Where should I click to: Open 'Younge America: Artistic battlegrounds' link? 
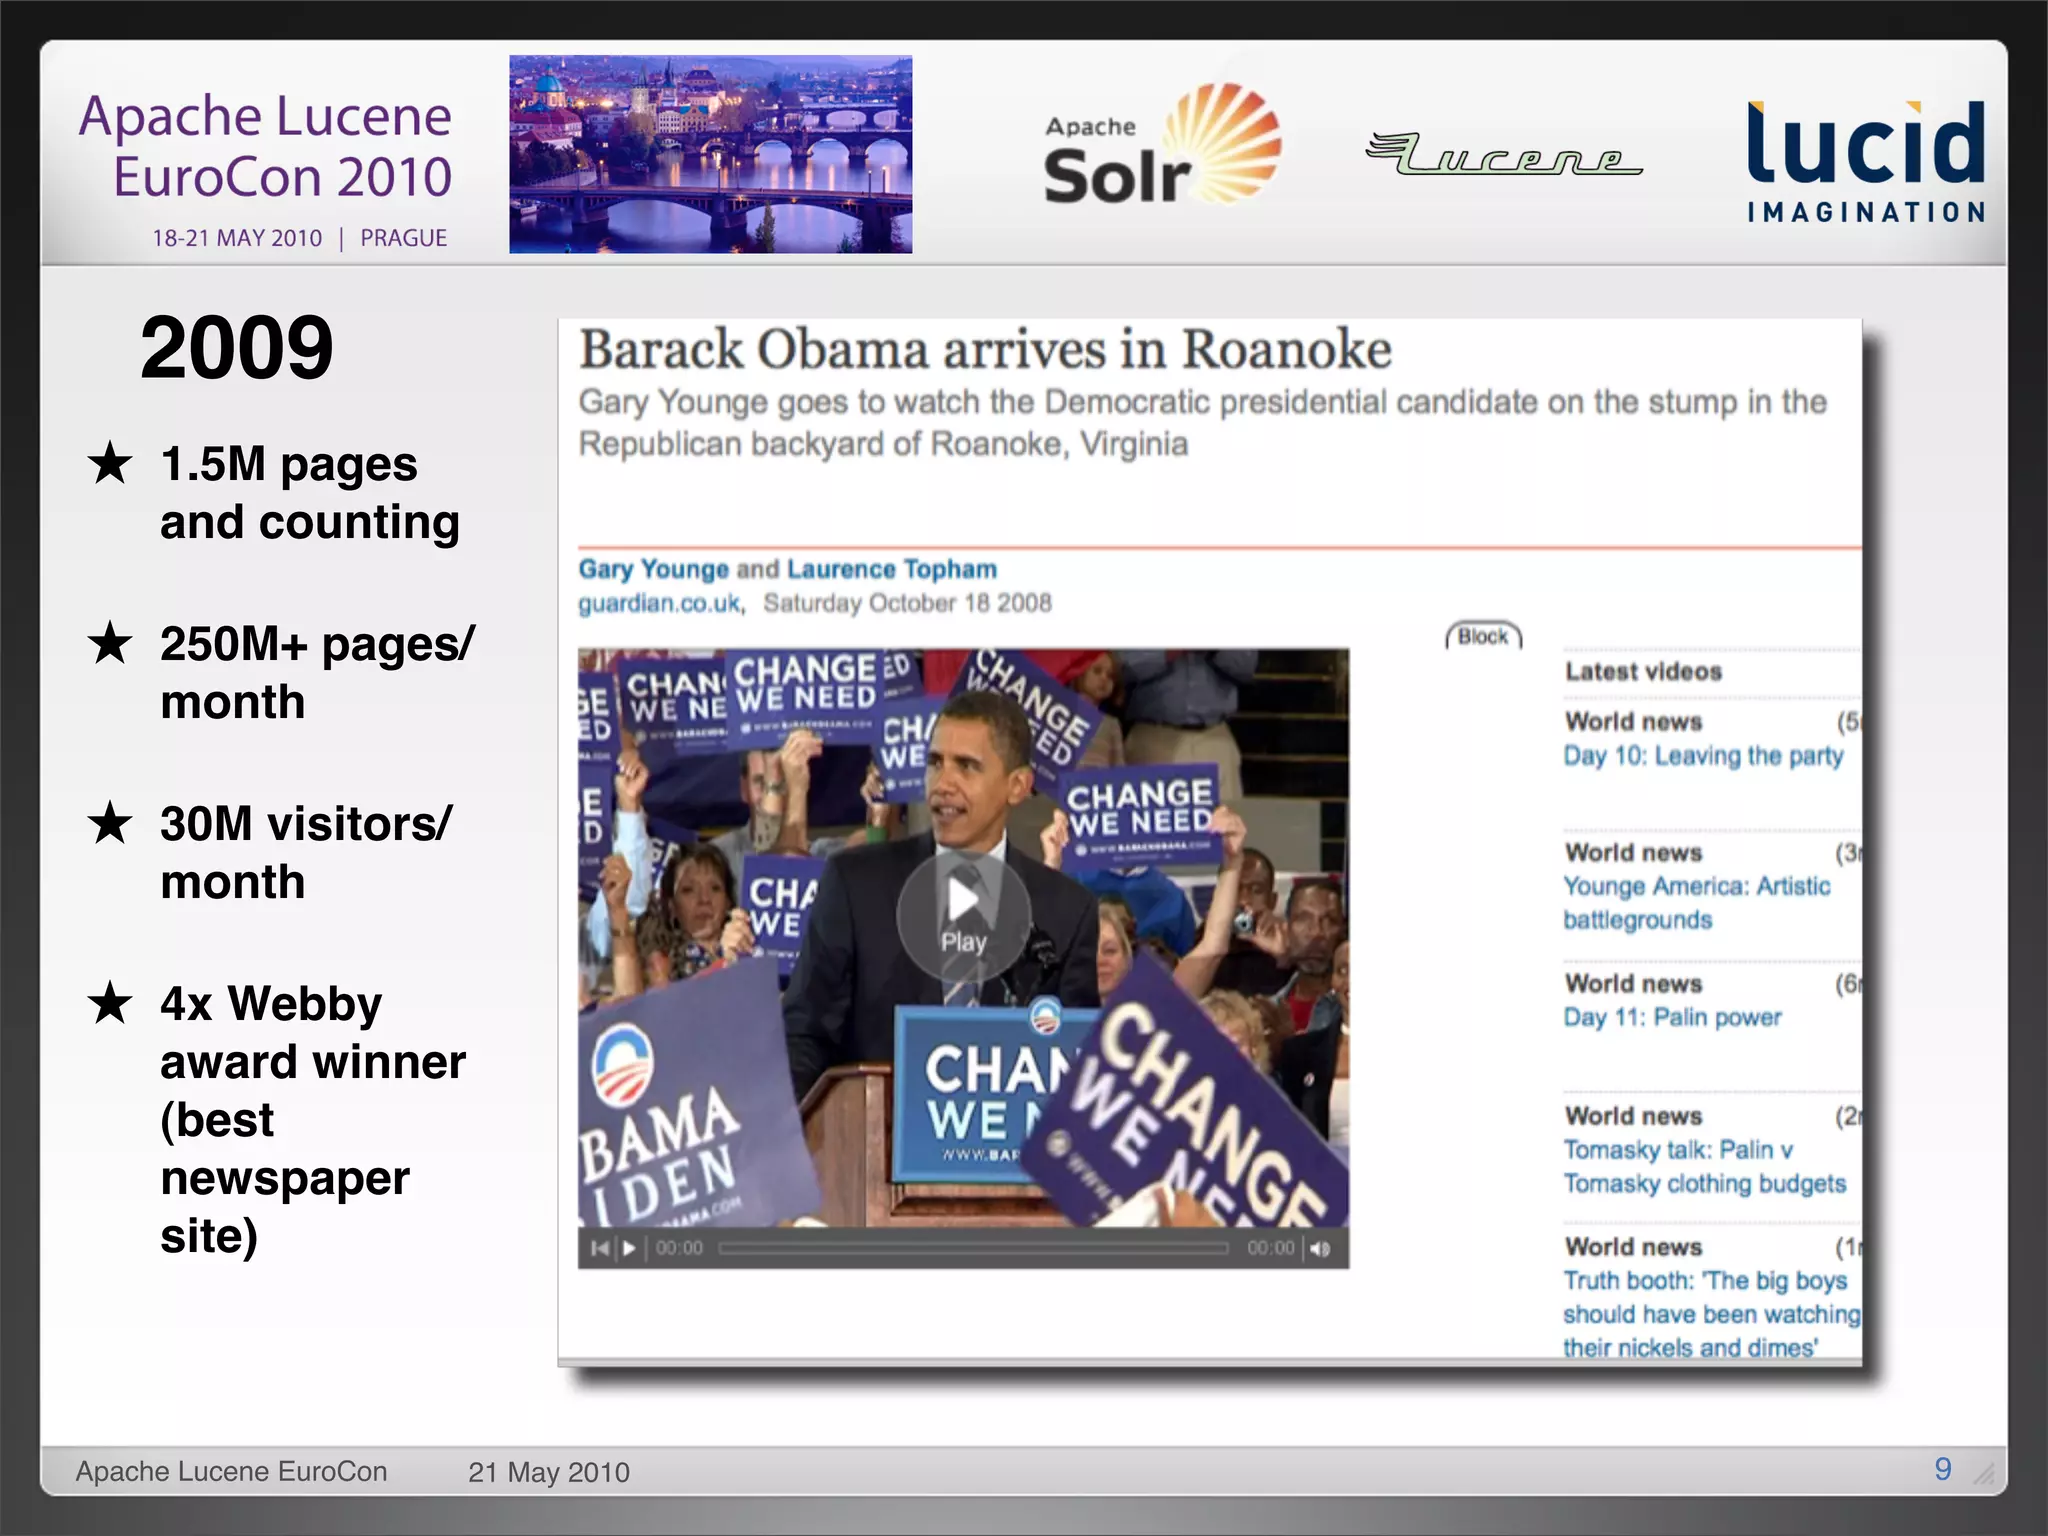(x=1697, y=903)
